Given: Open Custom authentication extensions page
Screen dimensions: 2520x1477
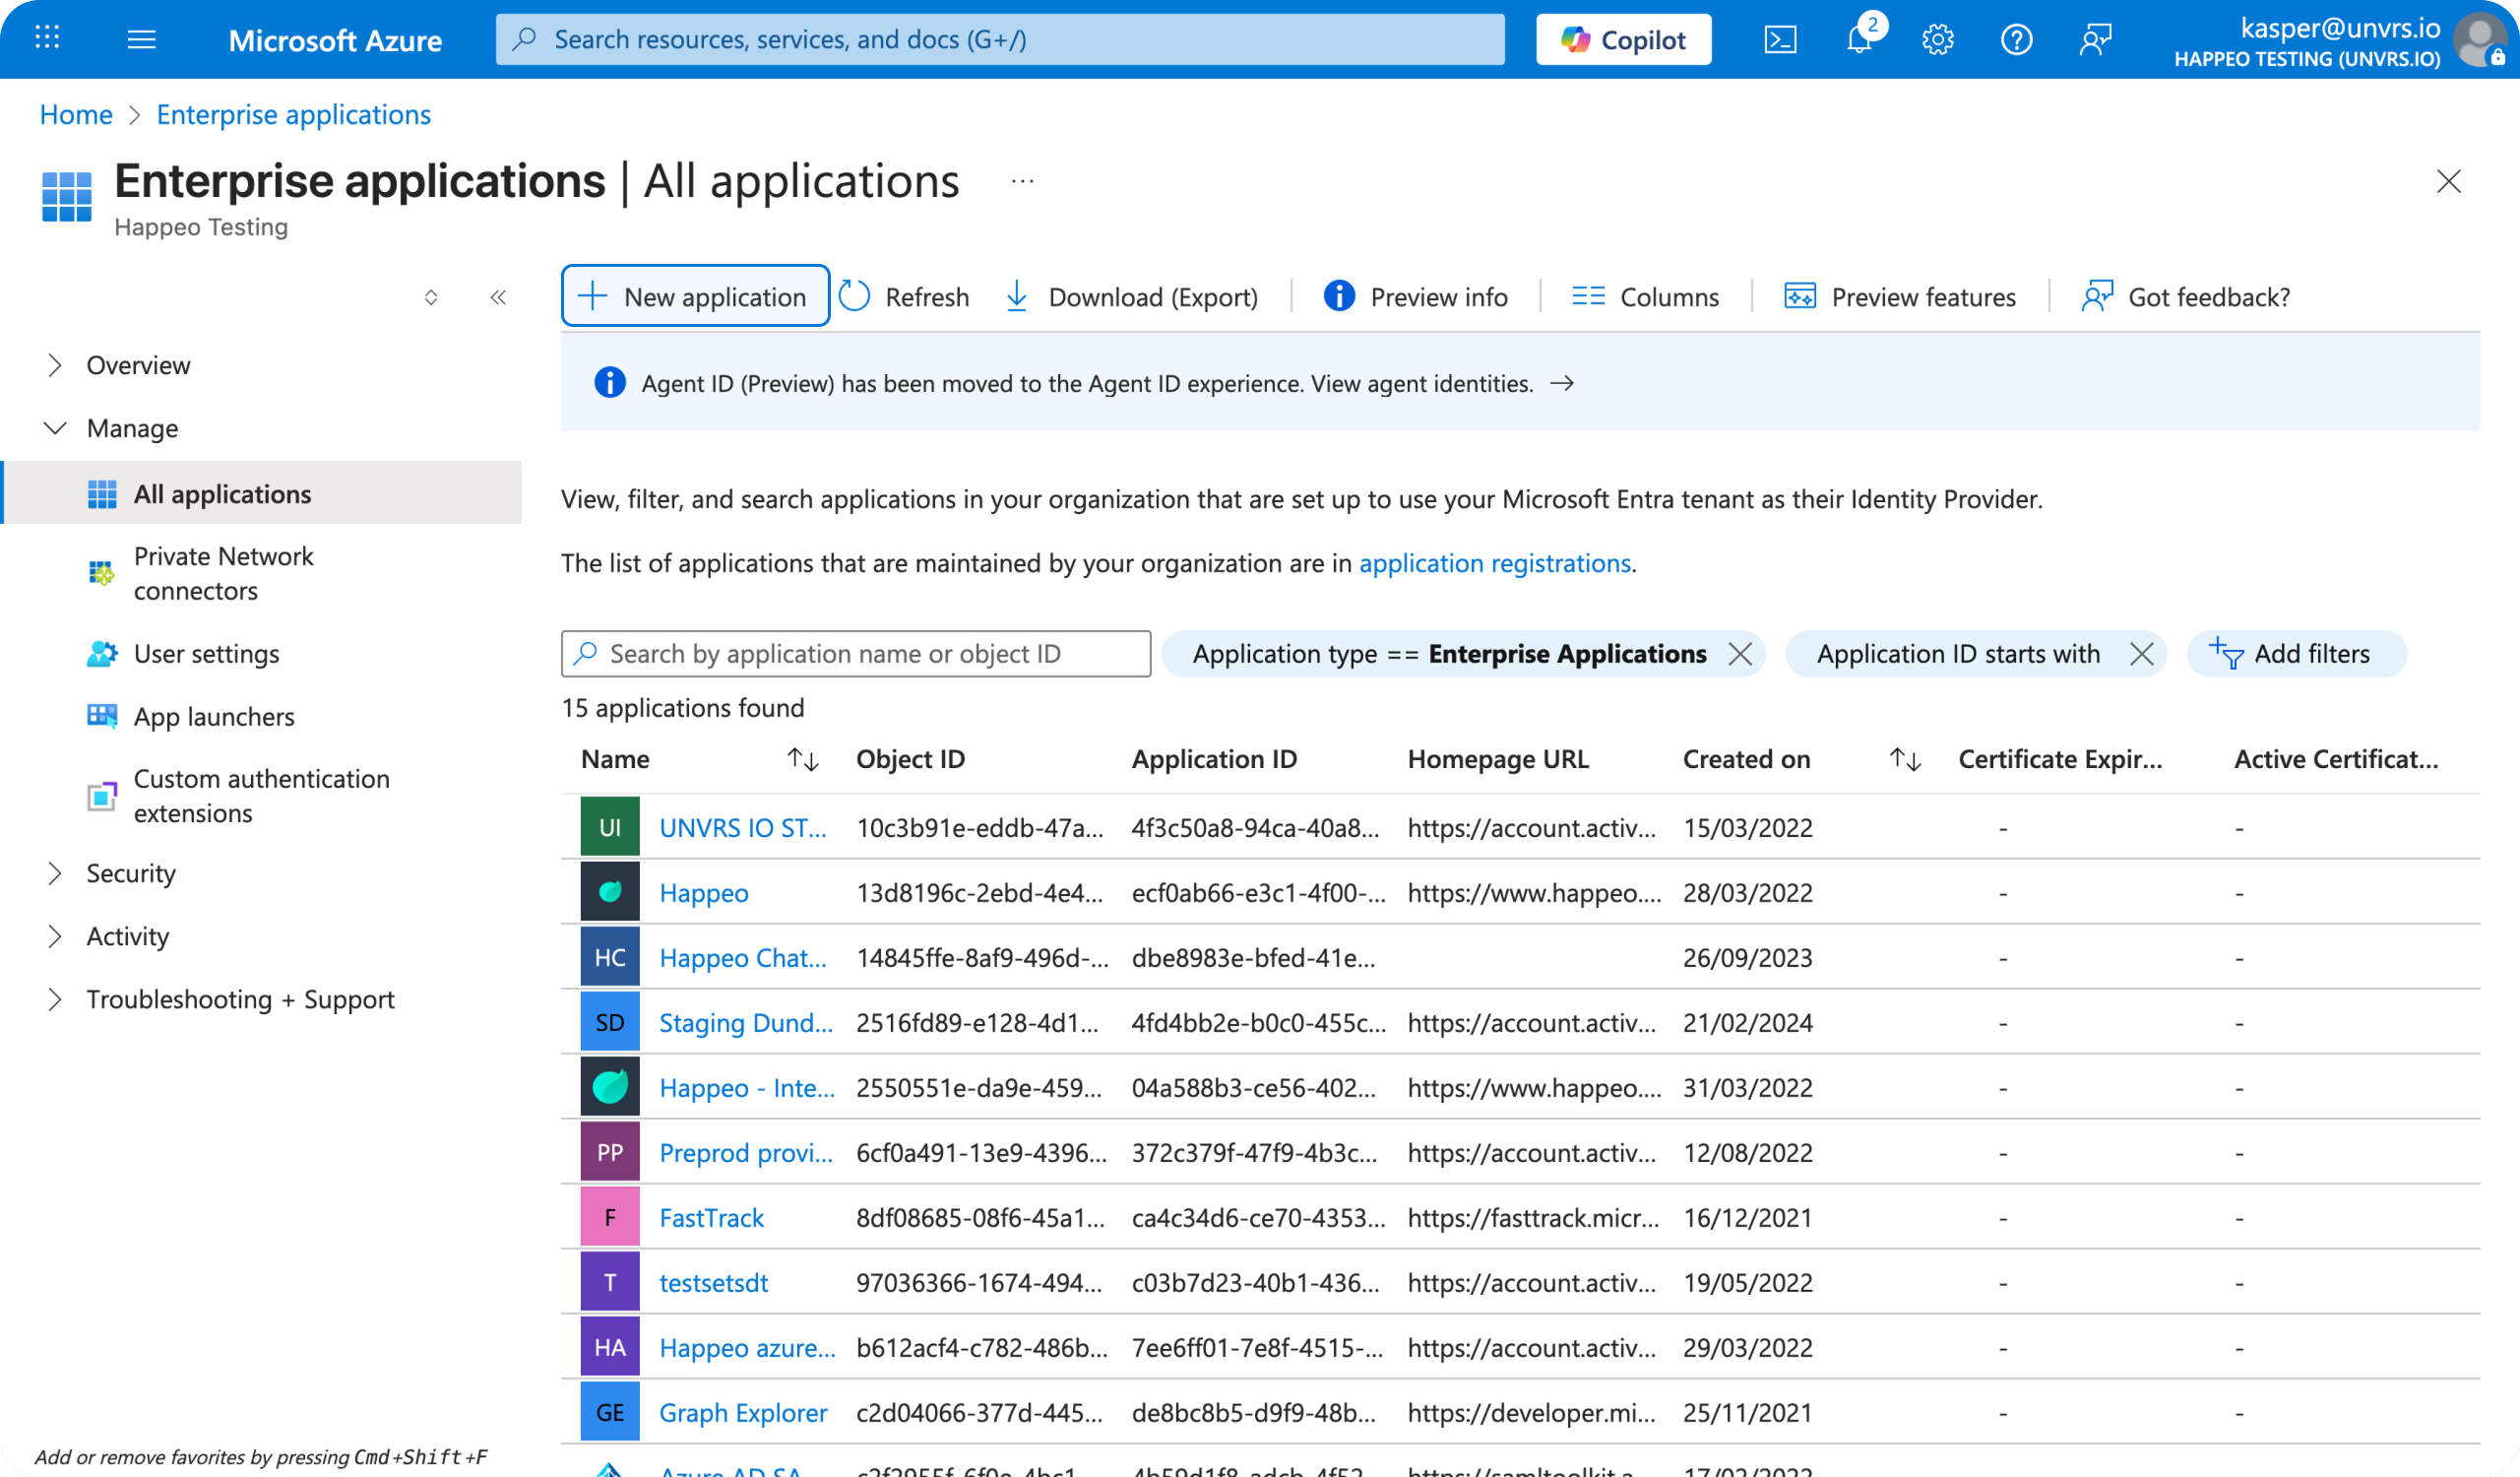Looking at the screenshot, I should pos(262,795).
